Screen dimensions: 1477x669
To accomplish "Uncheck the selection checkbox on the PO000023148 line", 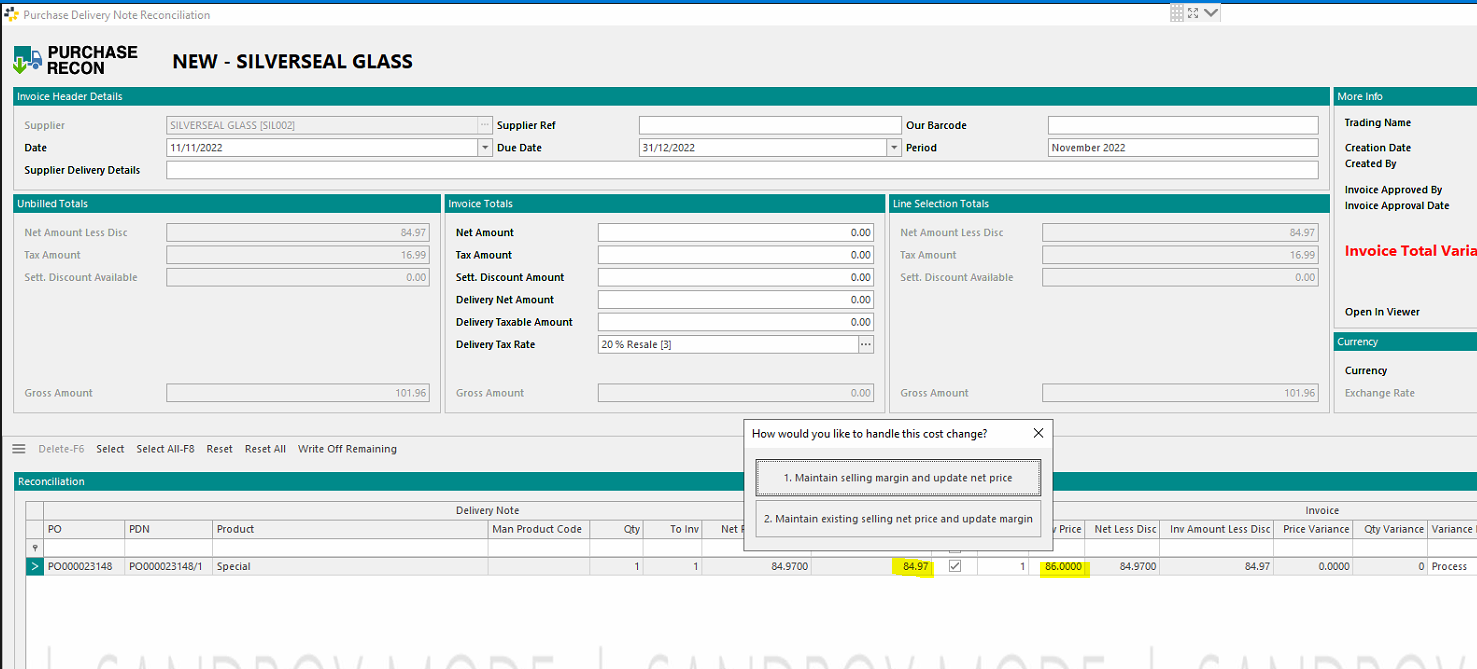I will coord(956,566).
